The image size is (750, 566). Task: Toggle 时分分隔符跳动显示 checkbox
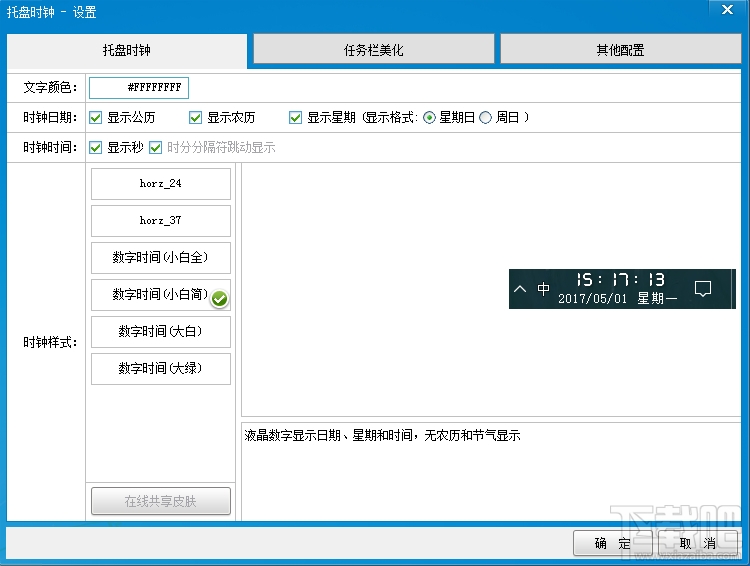click(x=155, y=147)
